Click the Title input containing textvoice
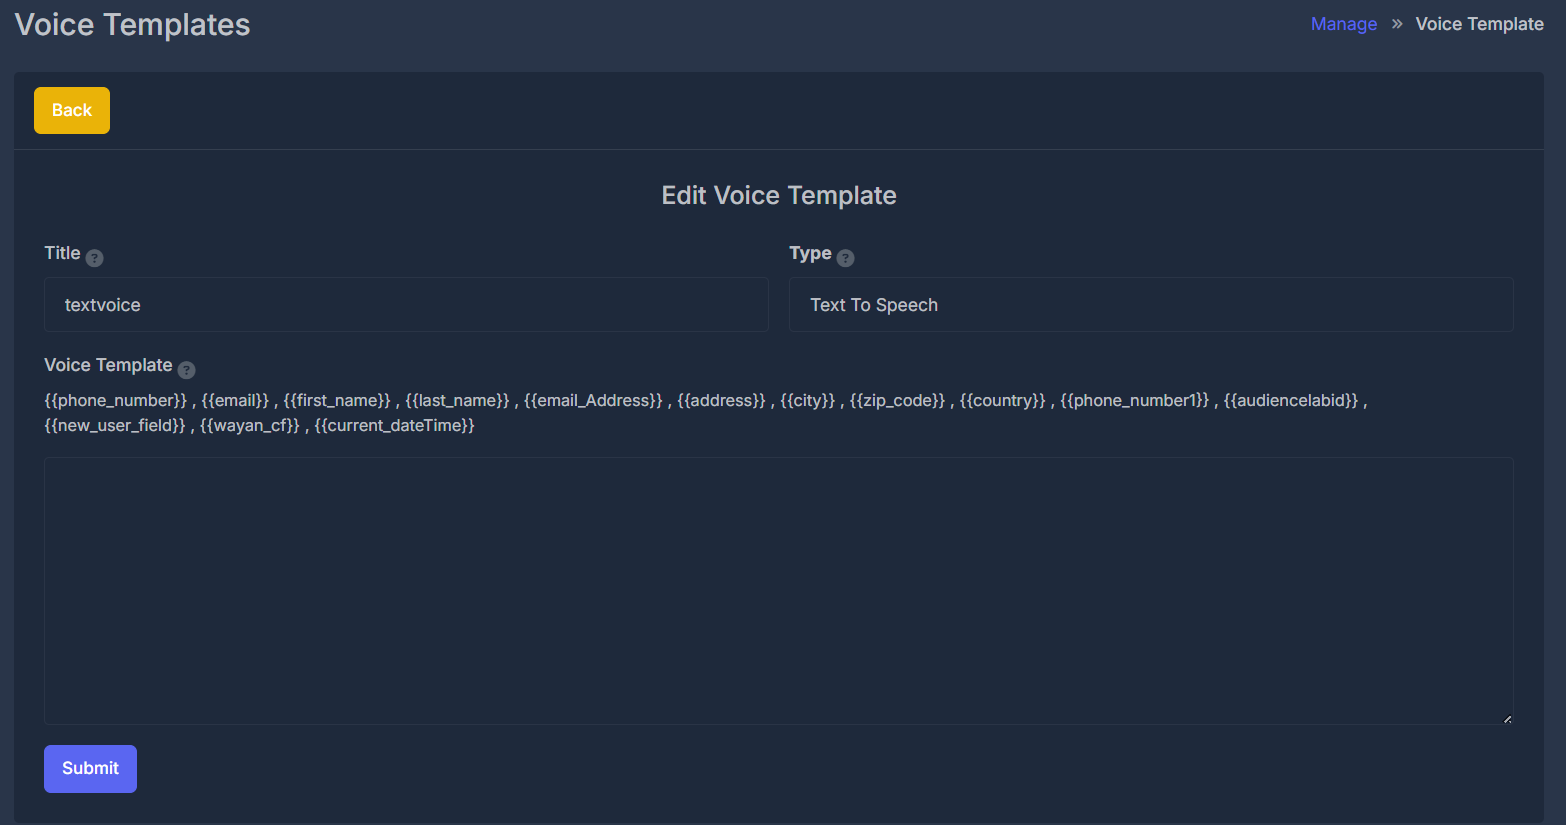 coord(405,304)
